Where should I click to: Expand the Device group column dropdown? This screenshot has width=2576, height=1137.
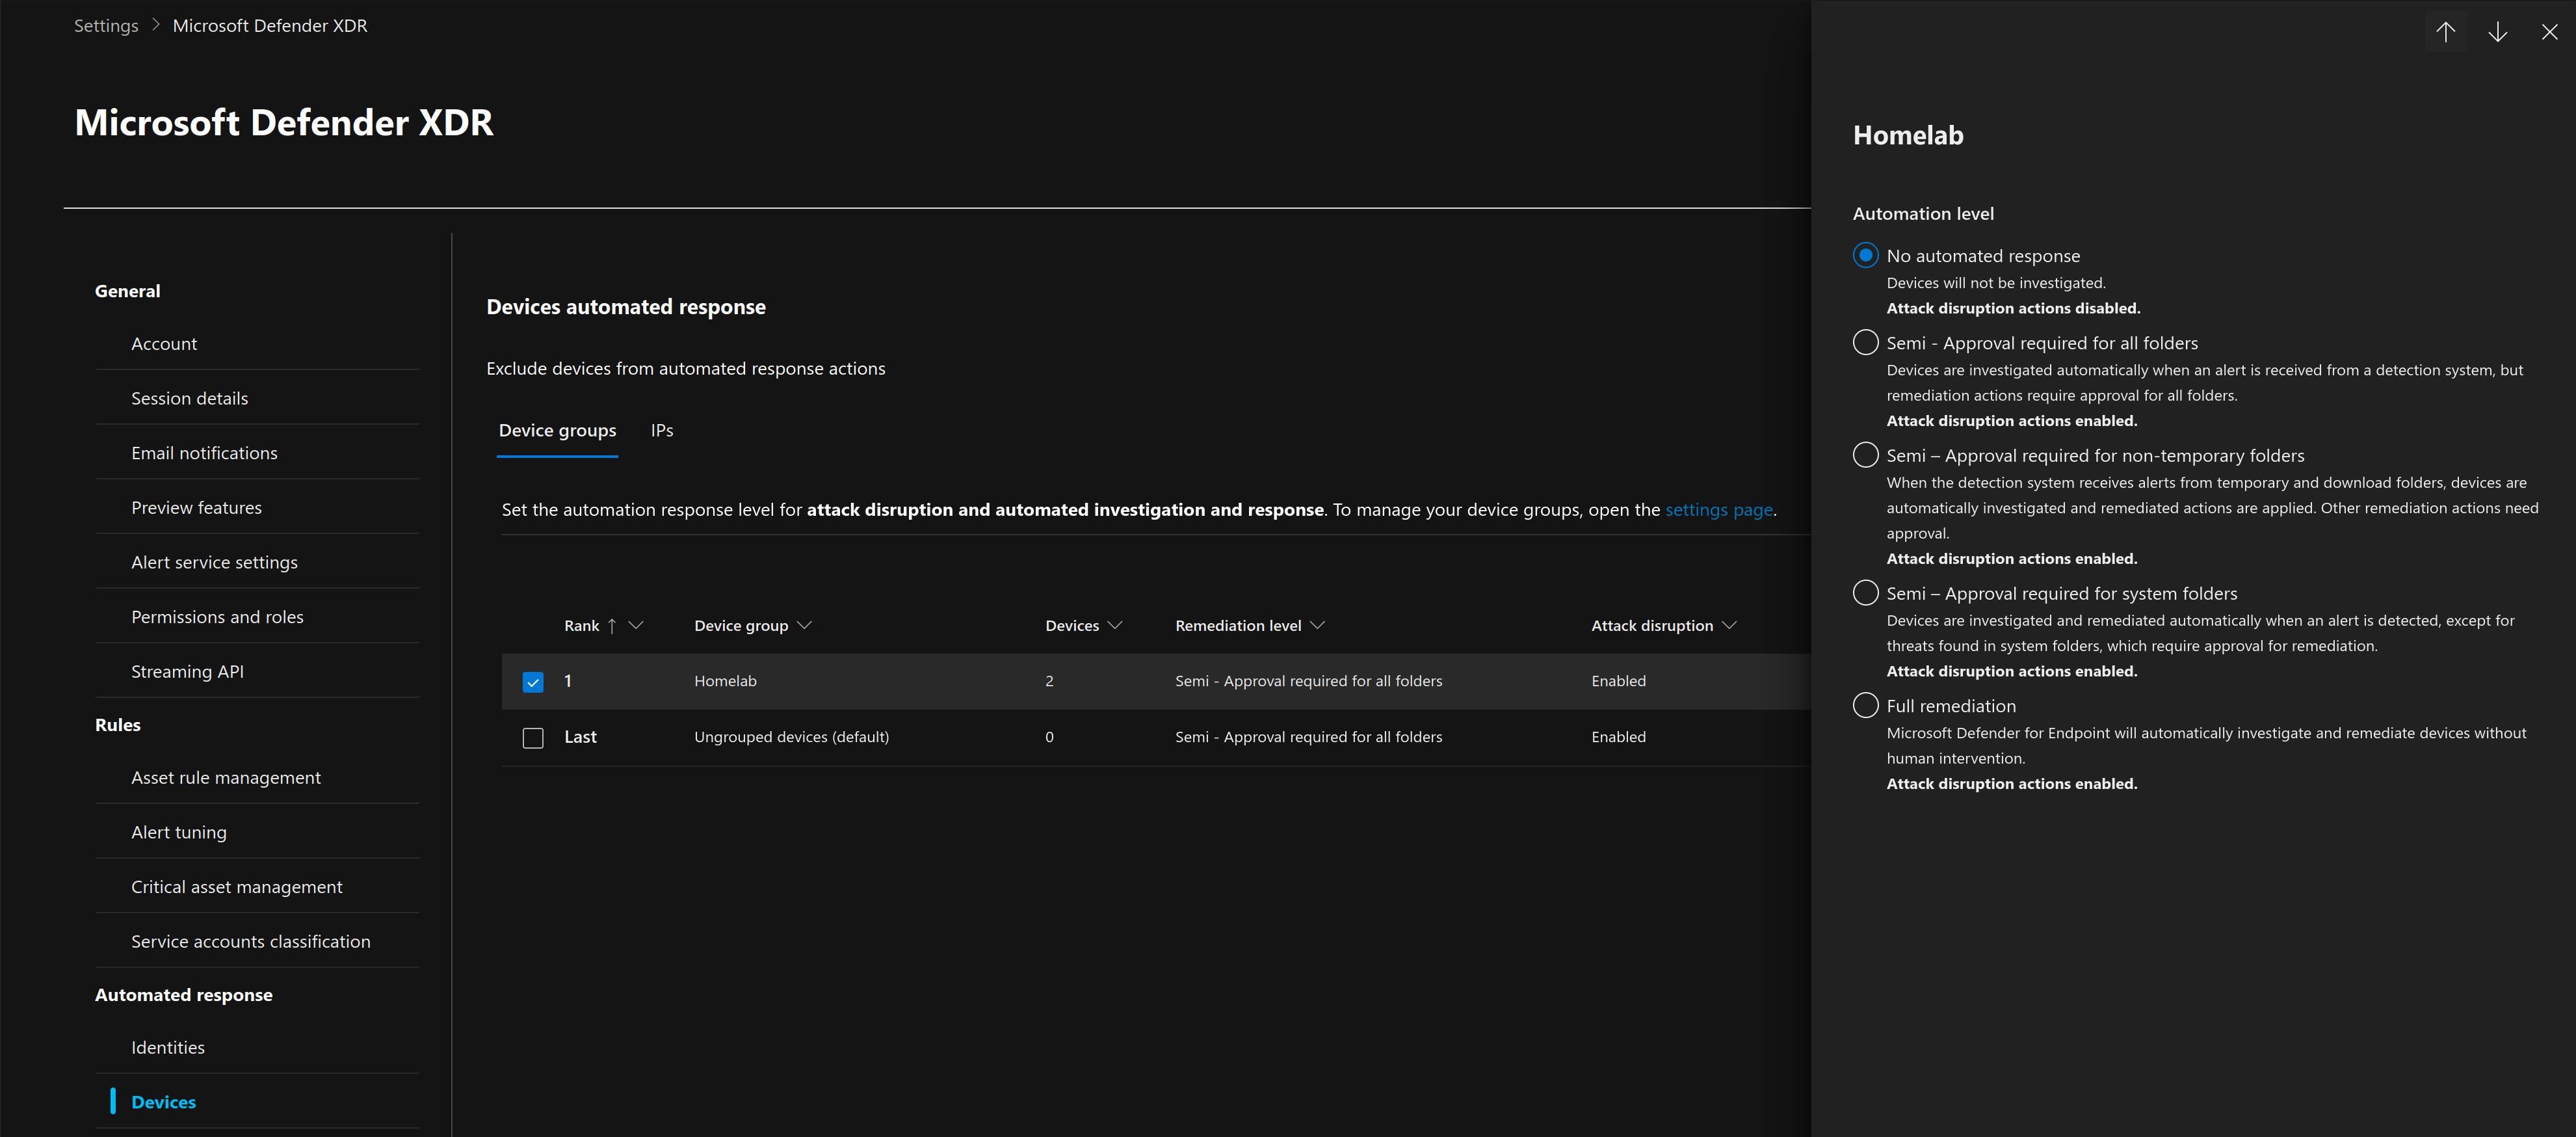pos(805,626)
